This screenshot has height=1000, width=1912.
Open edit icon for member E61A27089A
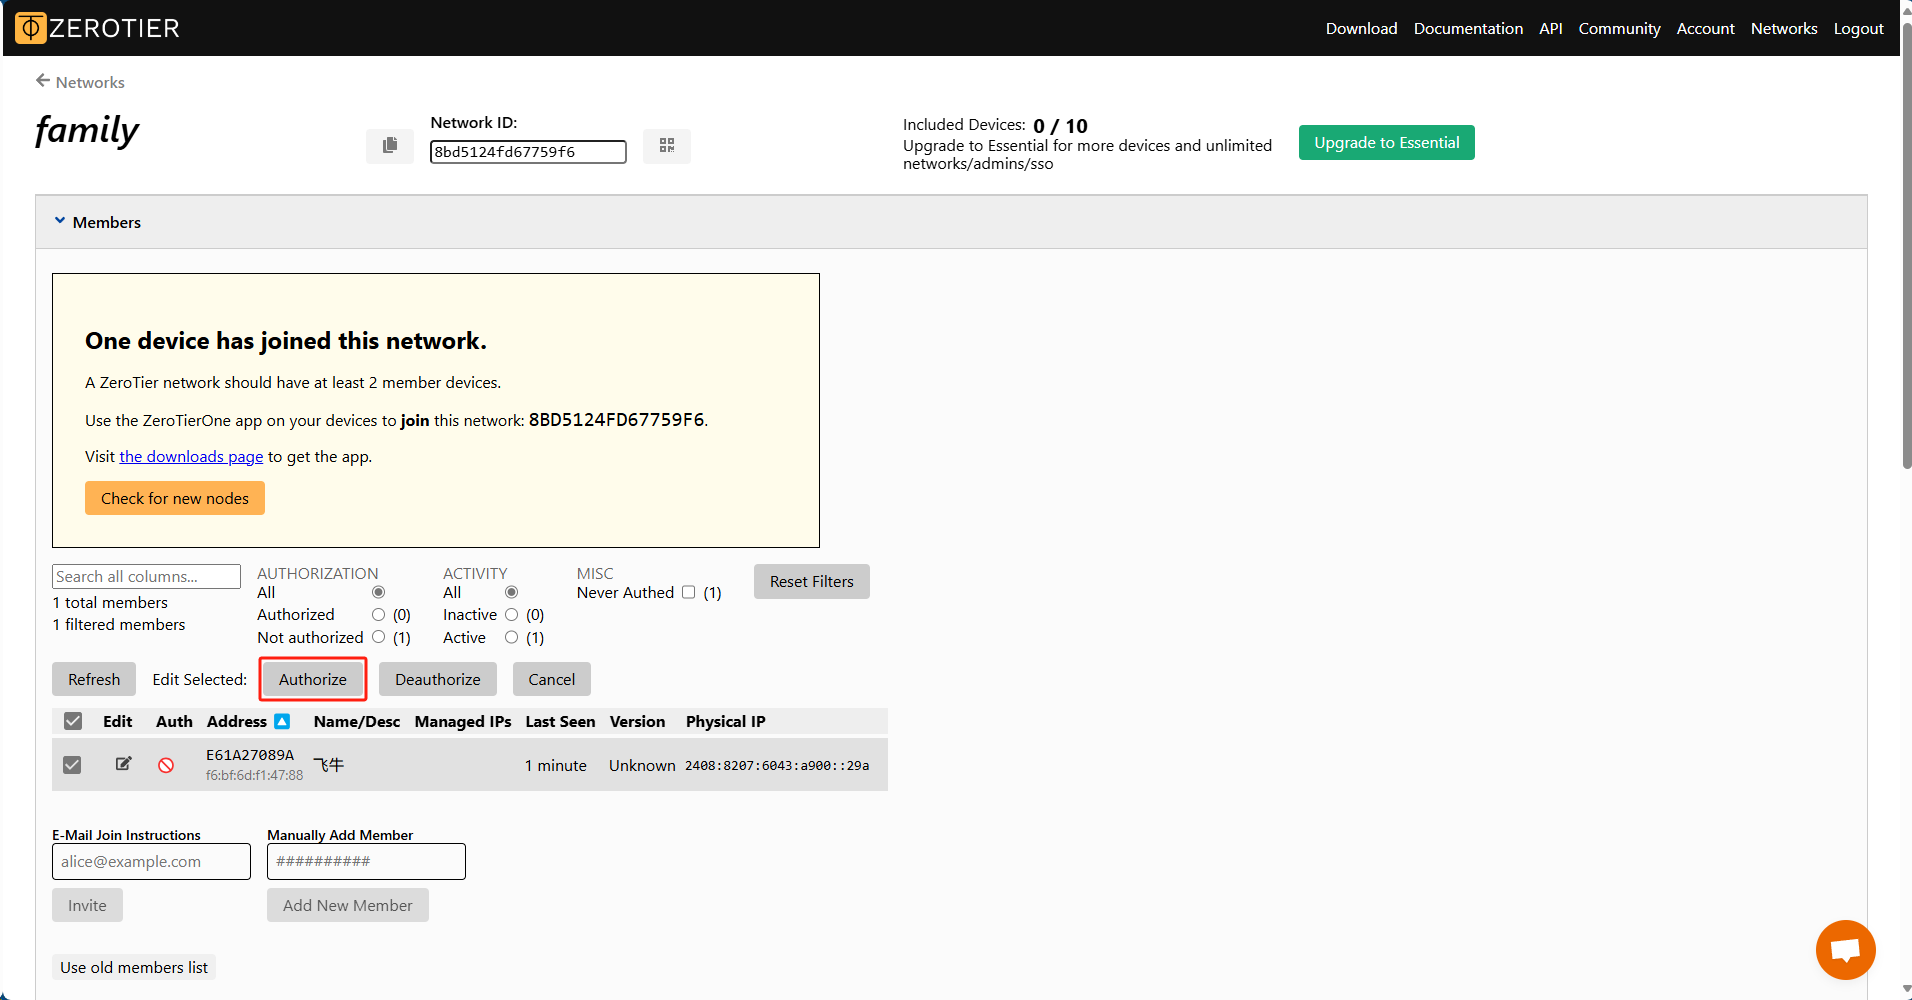click(123, 764)
